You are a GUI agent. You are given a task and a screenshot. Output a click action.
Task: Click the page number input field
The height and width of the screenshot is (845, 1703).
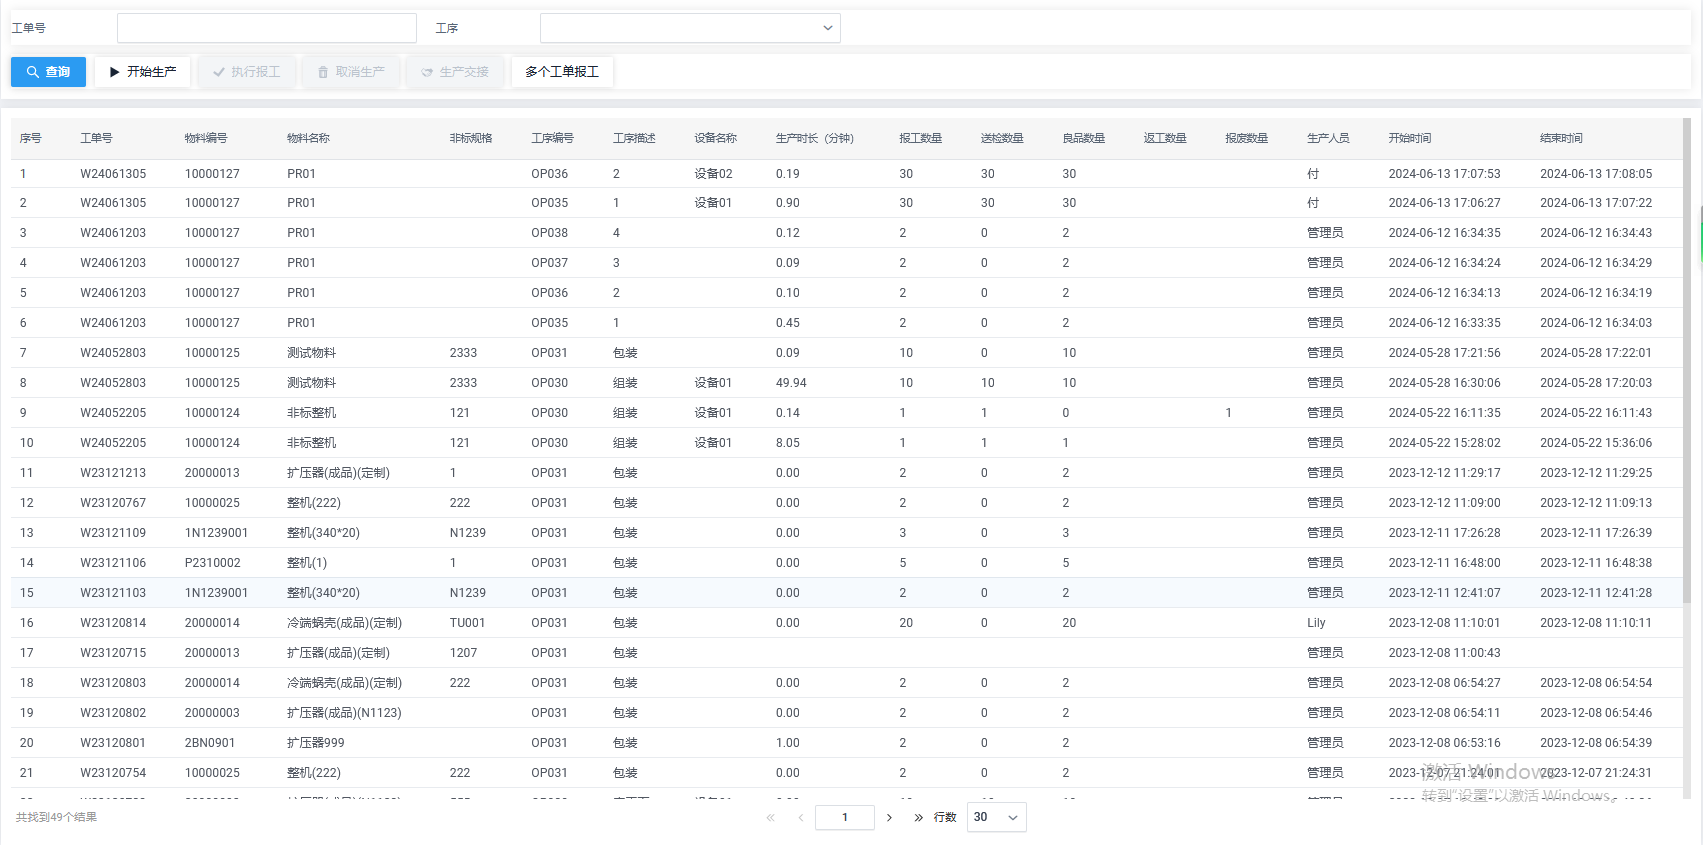[845, 817]
